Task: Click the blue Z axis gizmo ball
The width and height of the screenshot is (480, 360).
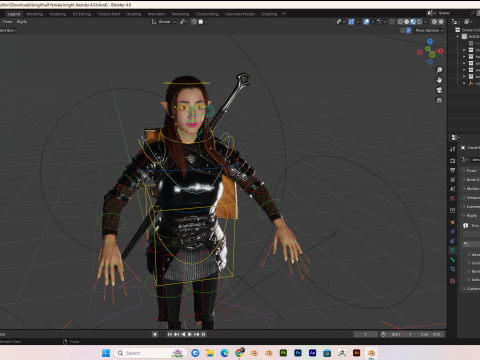Action: point(430,42)
